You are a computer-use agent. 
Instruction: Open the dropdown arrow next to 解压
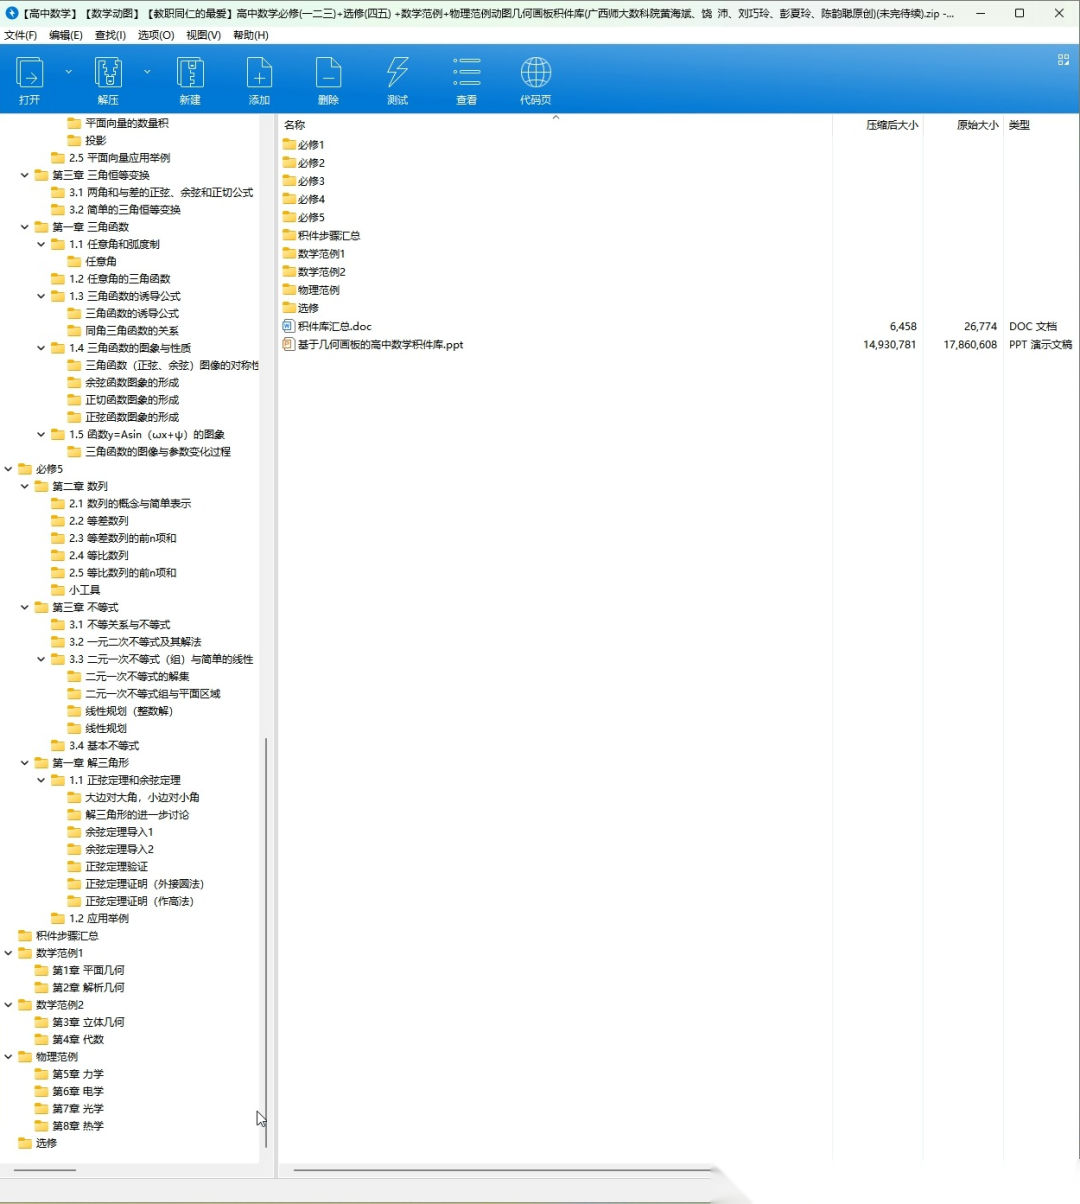click(x=147, y=72)
